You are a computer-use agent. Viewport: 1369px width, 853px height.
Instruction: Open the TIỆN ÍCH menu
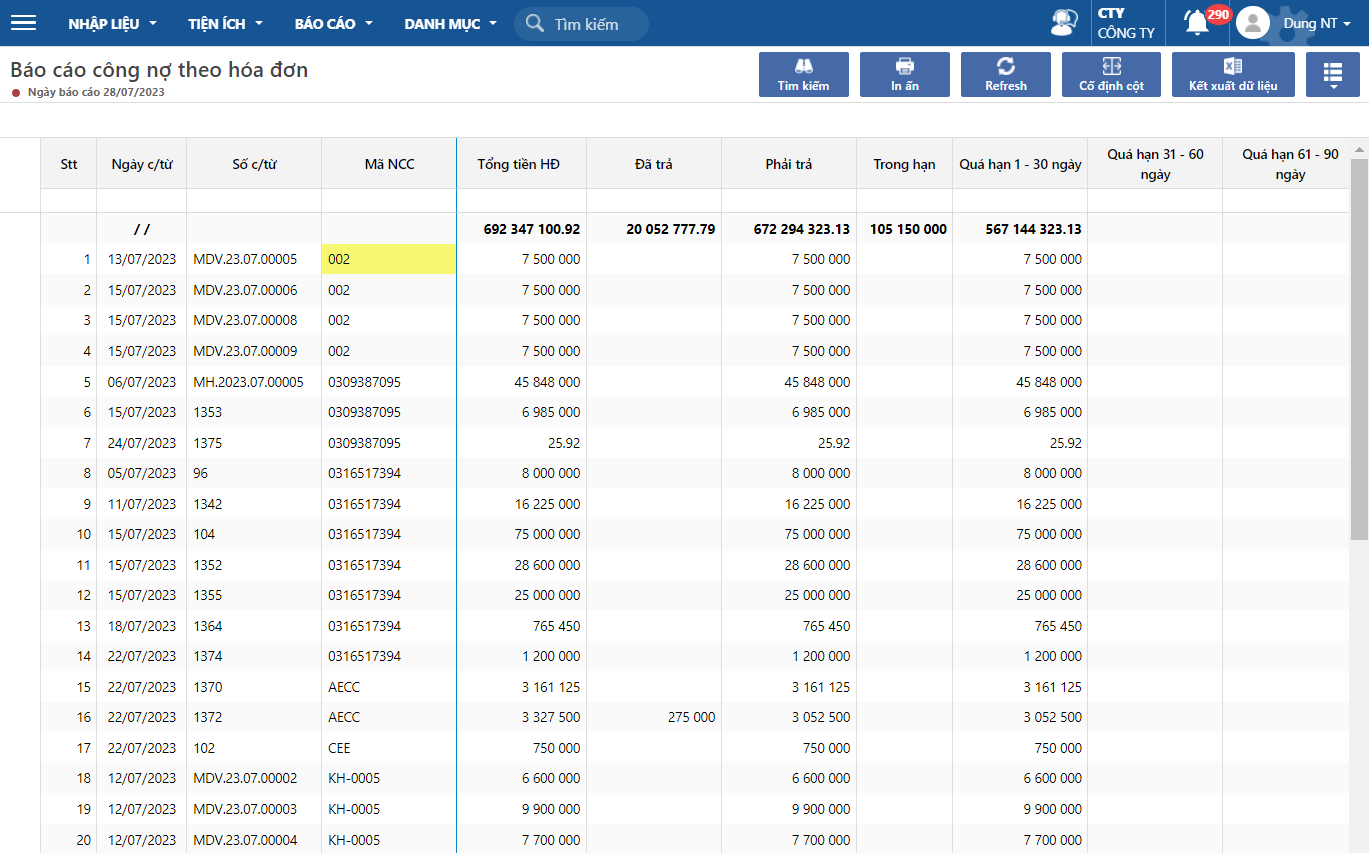[225, 23]
